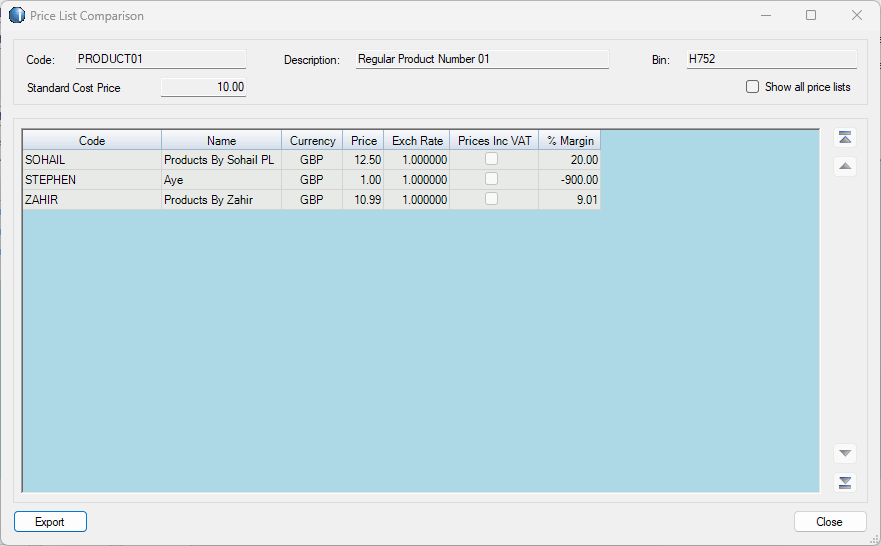Toggle Prices Inc VAT for ZAHIR row
The width and height of the screenshot is (881, 546).
492,199
